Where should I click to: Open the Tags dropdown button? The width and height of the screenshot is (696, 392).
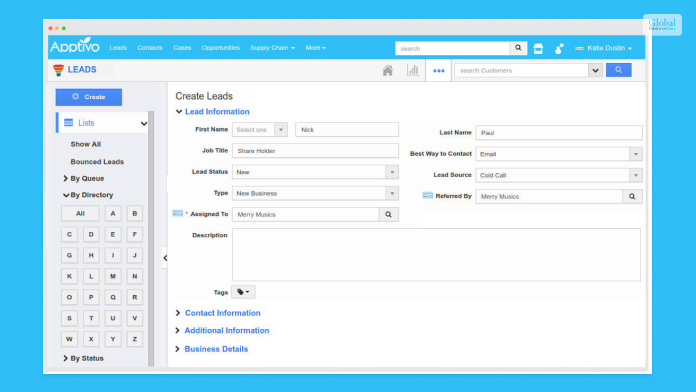(243, 292)
